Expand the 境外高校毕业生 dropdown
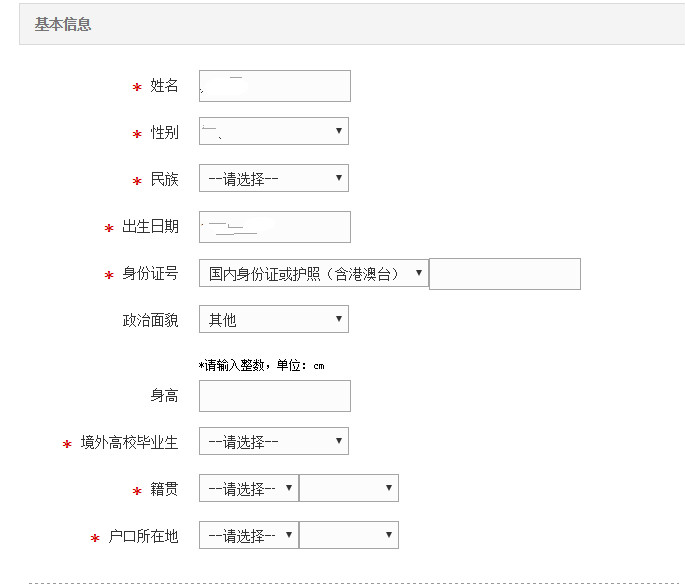This screenshot has height=584, width=685. [274, 441]
